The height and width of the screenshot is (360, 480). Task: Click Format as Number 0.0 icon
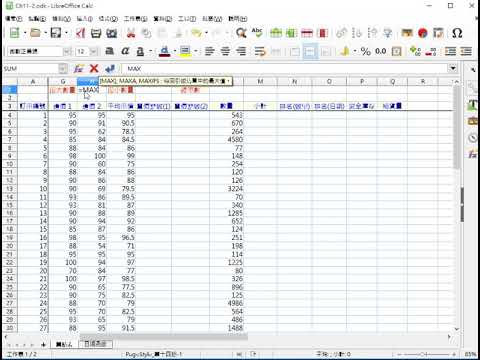click(x=381, y=51)
